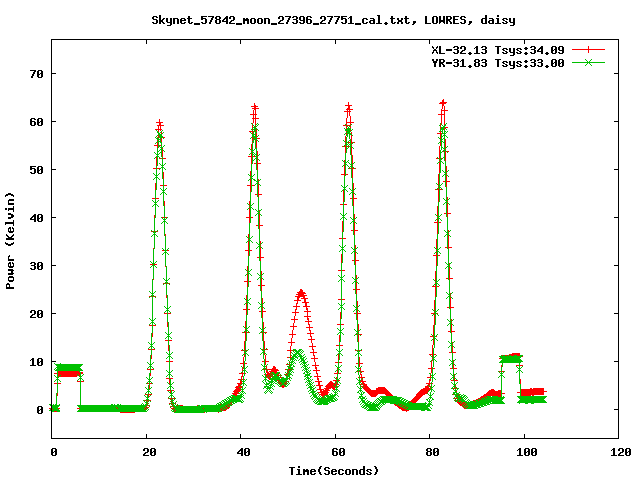
Task: Click the x-axis tick label 100
Action: point(527,452)
